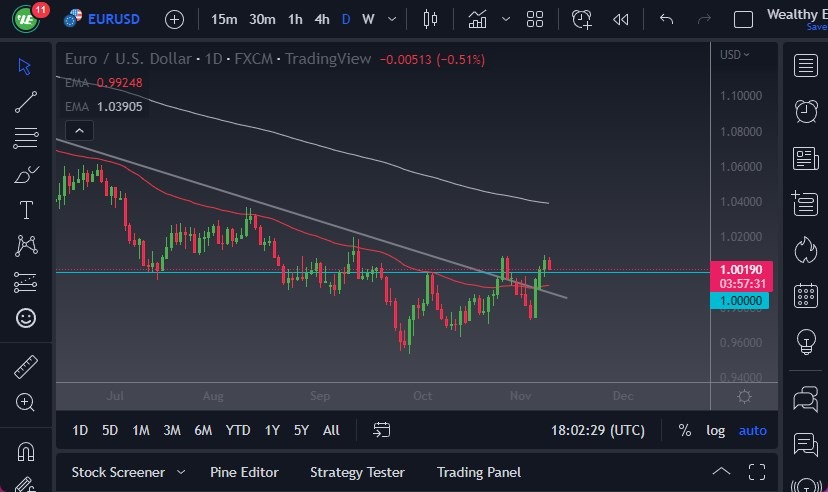Set the range to YTD
Image resolution: width=828 pixels, height=492 pixels.
(x=238, y=430)
